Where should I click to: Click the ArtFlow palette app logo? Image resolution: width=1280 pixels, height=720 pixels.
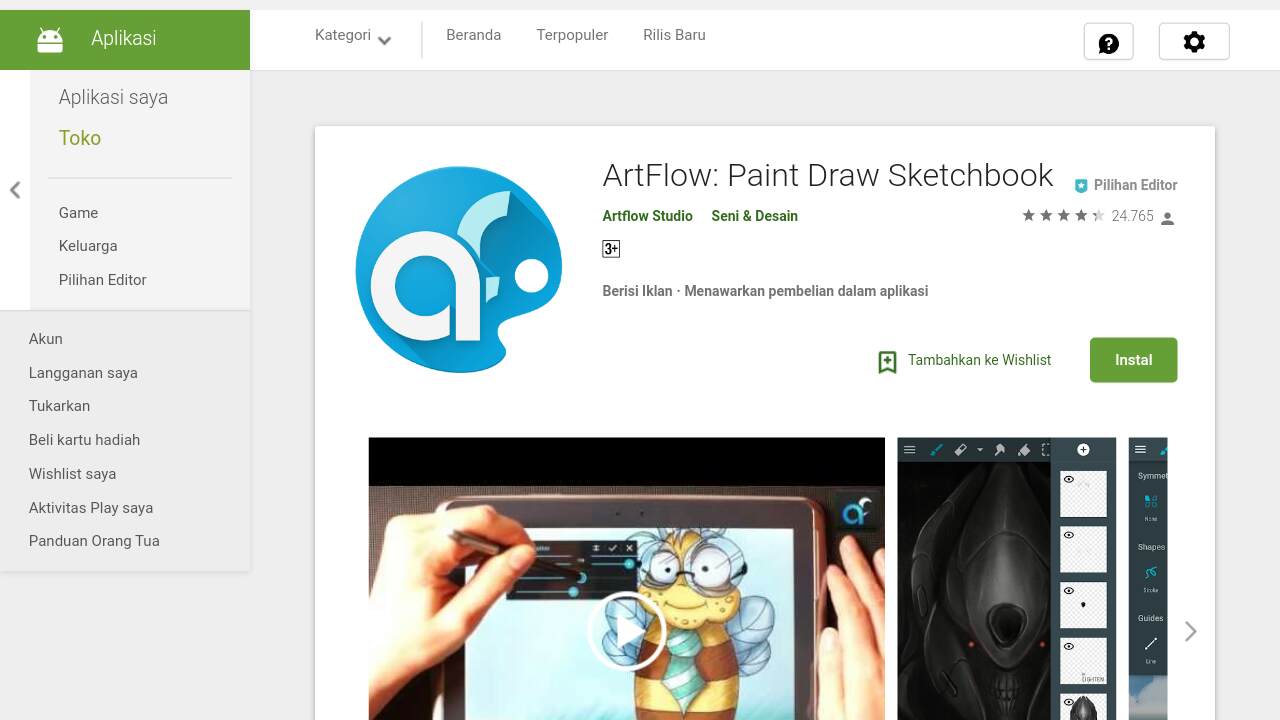point(459,270)
